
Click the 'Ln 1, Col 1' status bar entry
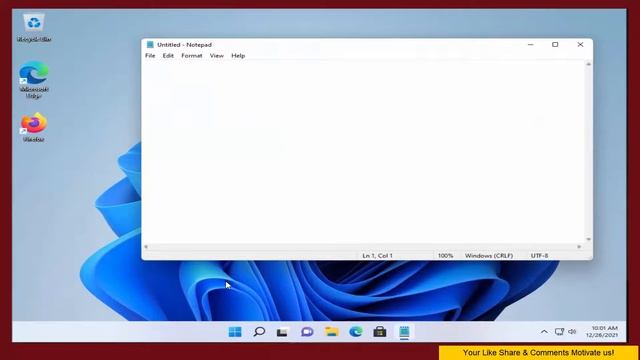377,256
